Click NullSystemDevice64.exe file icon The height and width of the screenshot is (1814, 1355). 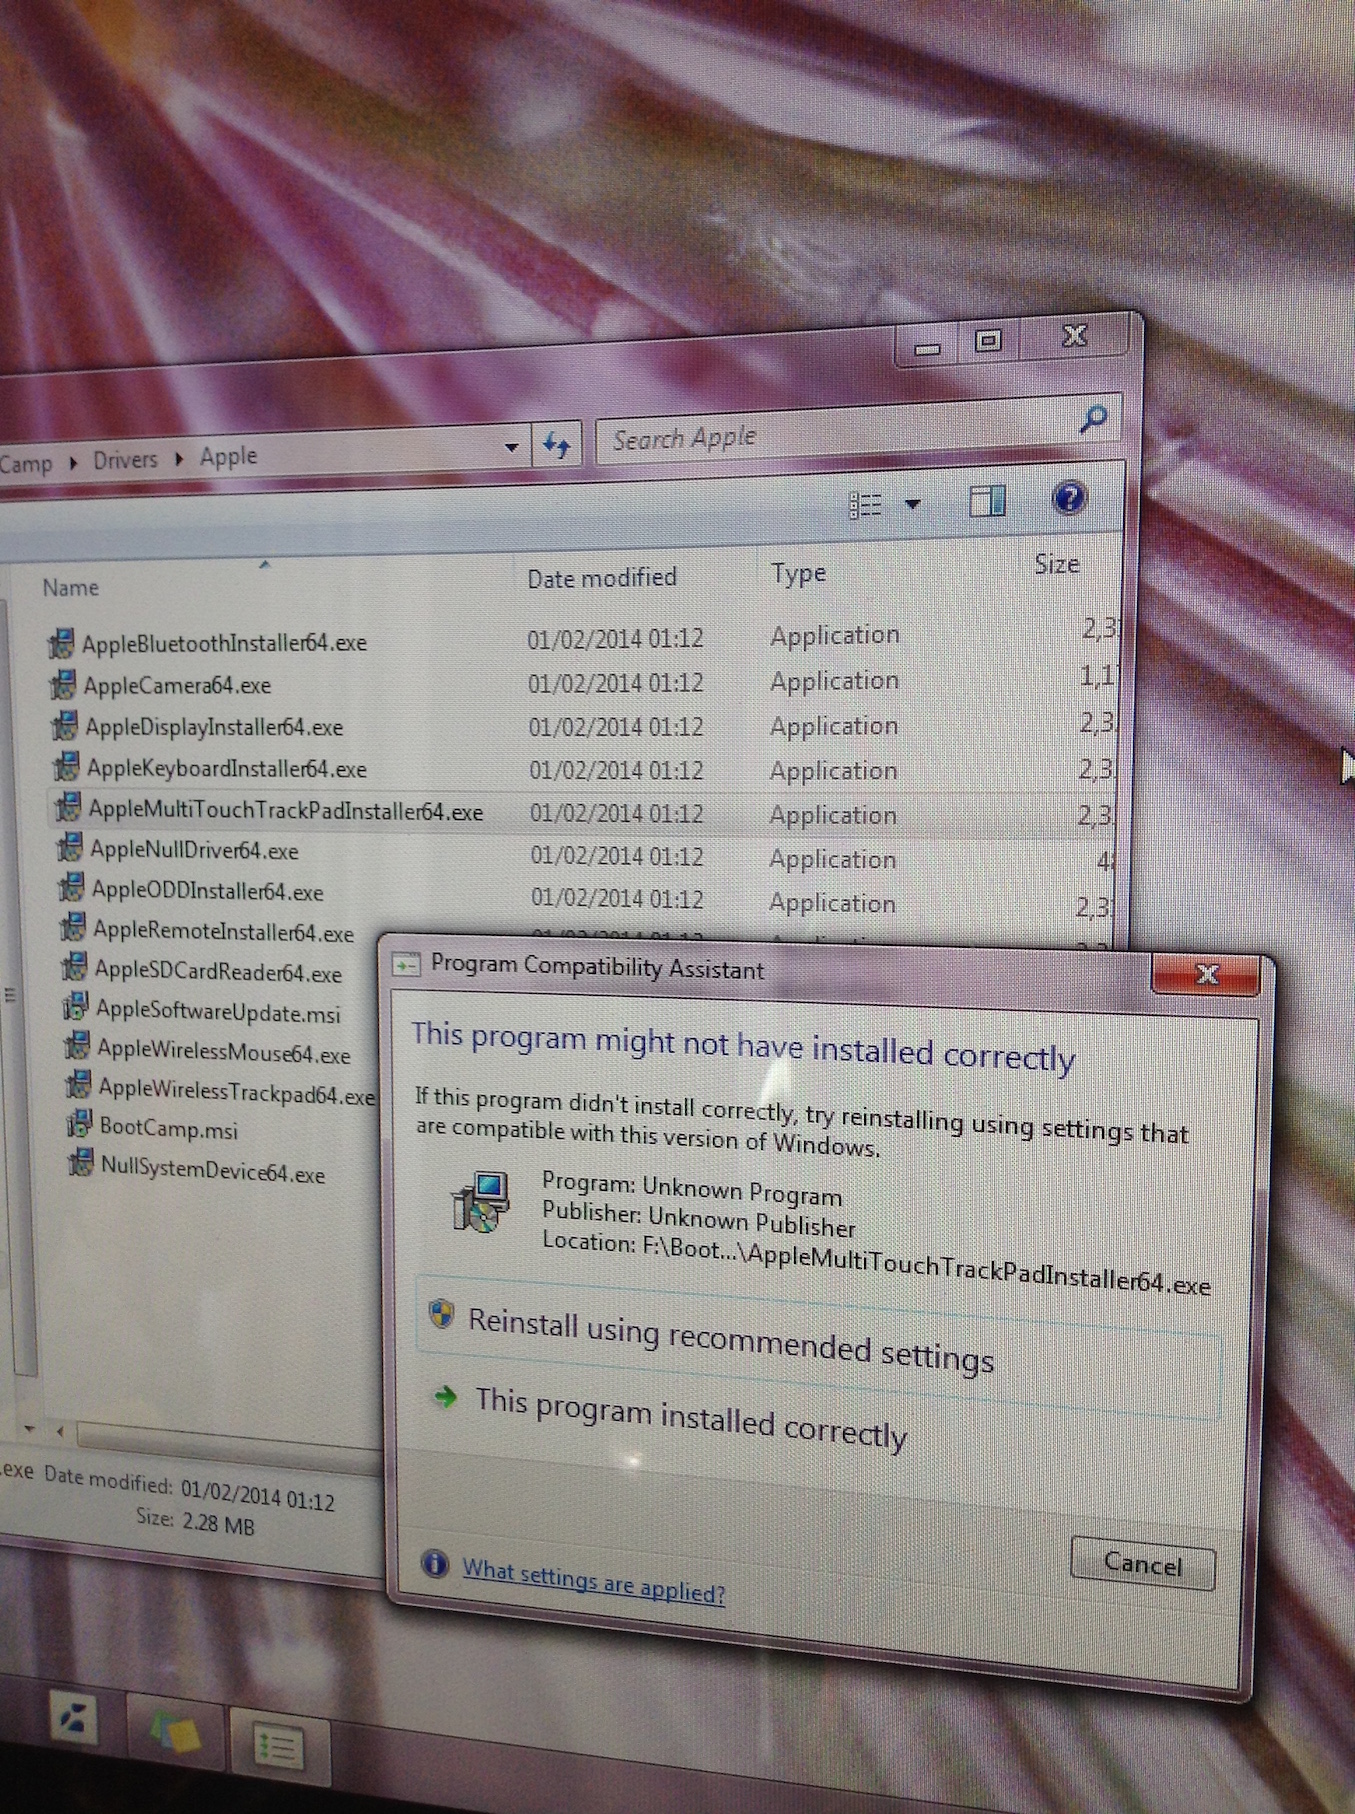[80, 1164]
